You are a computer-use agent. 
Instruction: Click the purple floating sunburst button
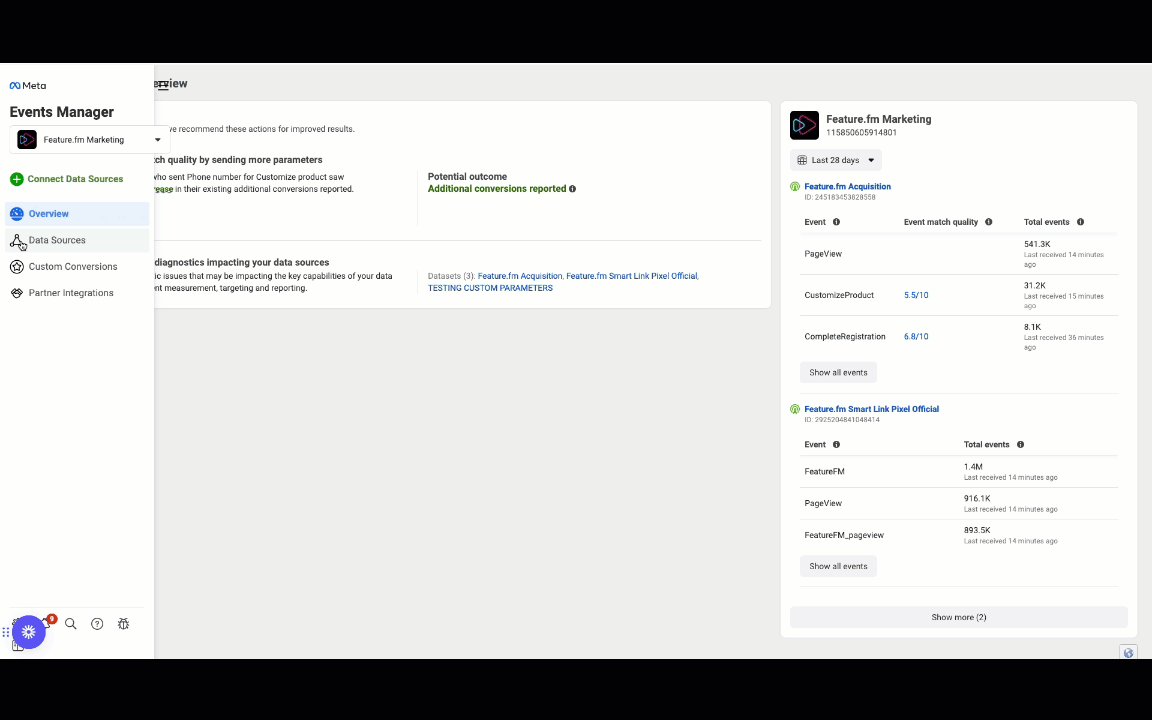[x=29, y=632]
